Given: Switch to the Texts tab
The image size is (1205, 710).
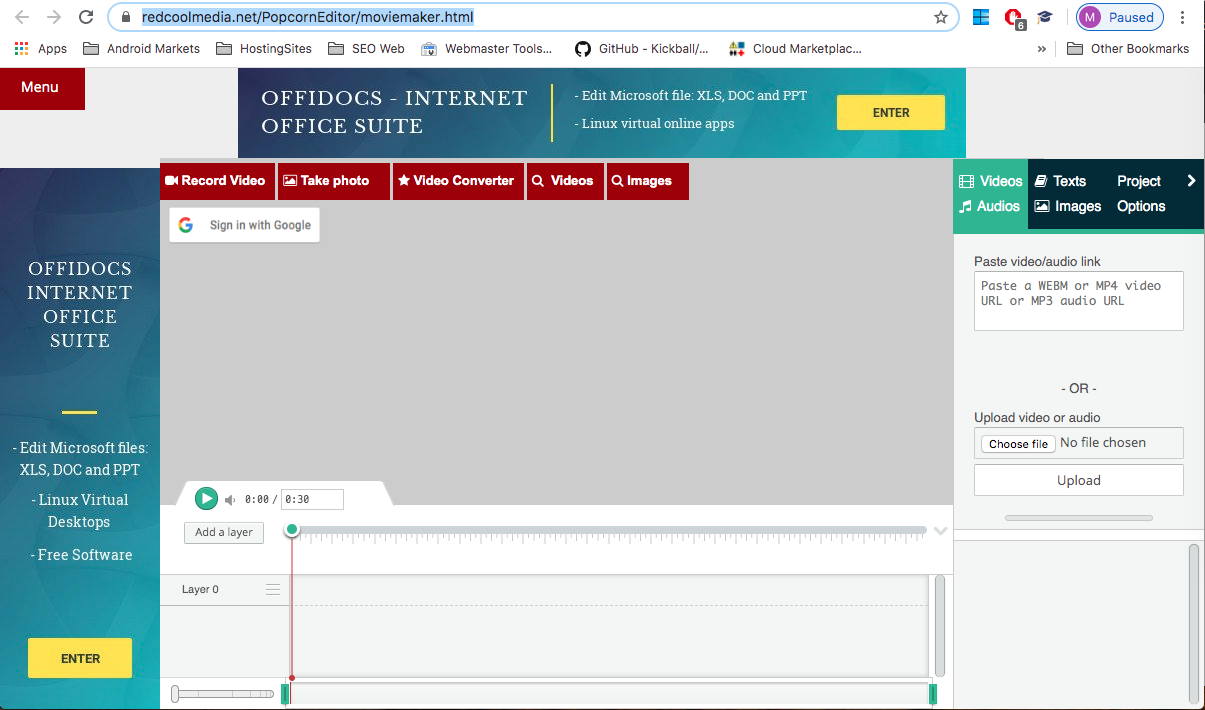Looking at the screenshot, I should click(1060, 181).
